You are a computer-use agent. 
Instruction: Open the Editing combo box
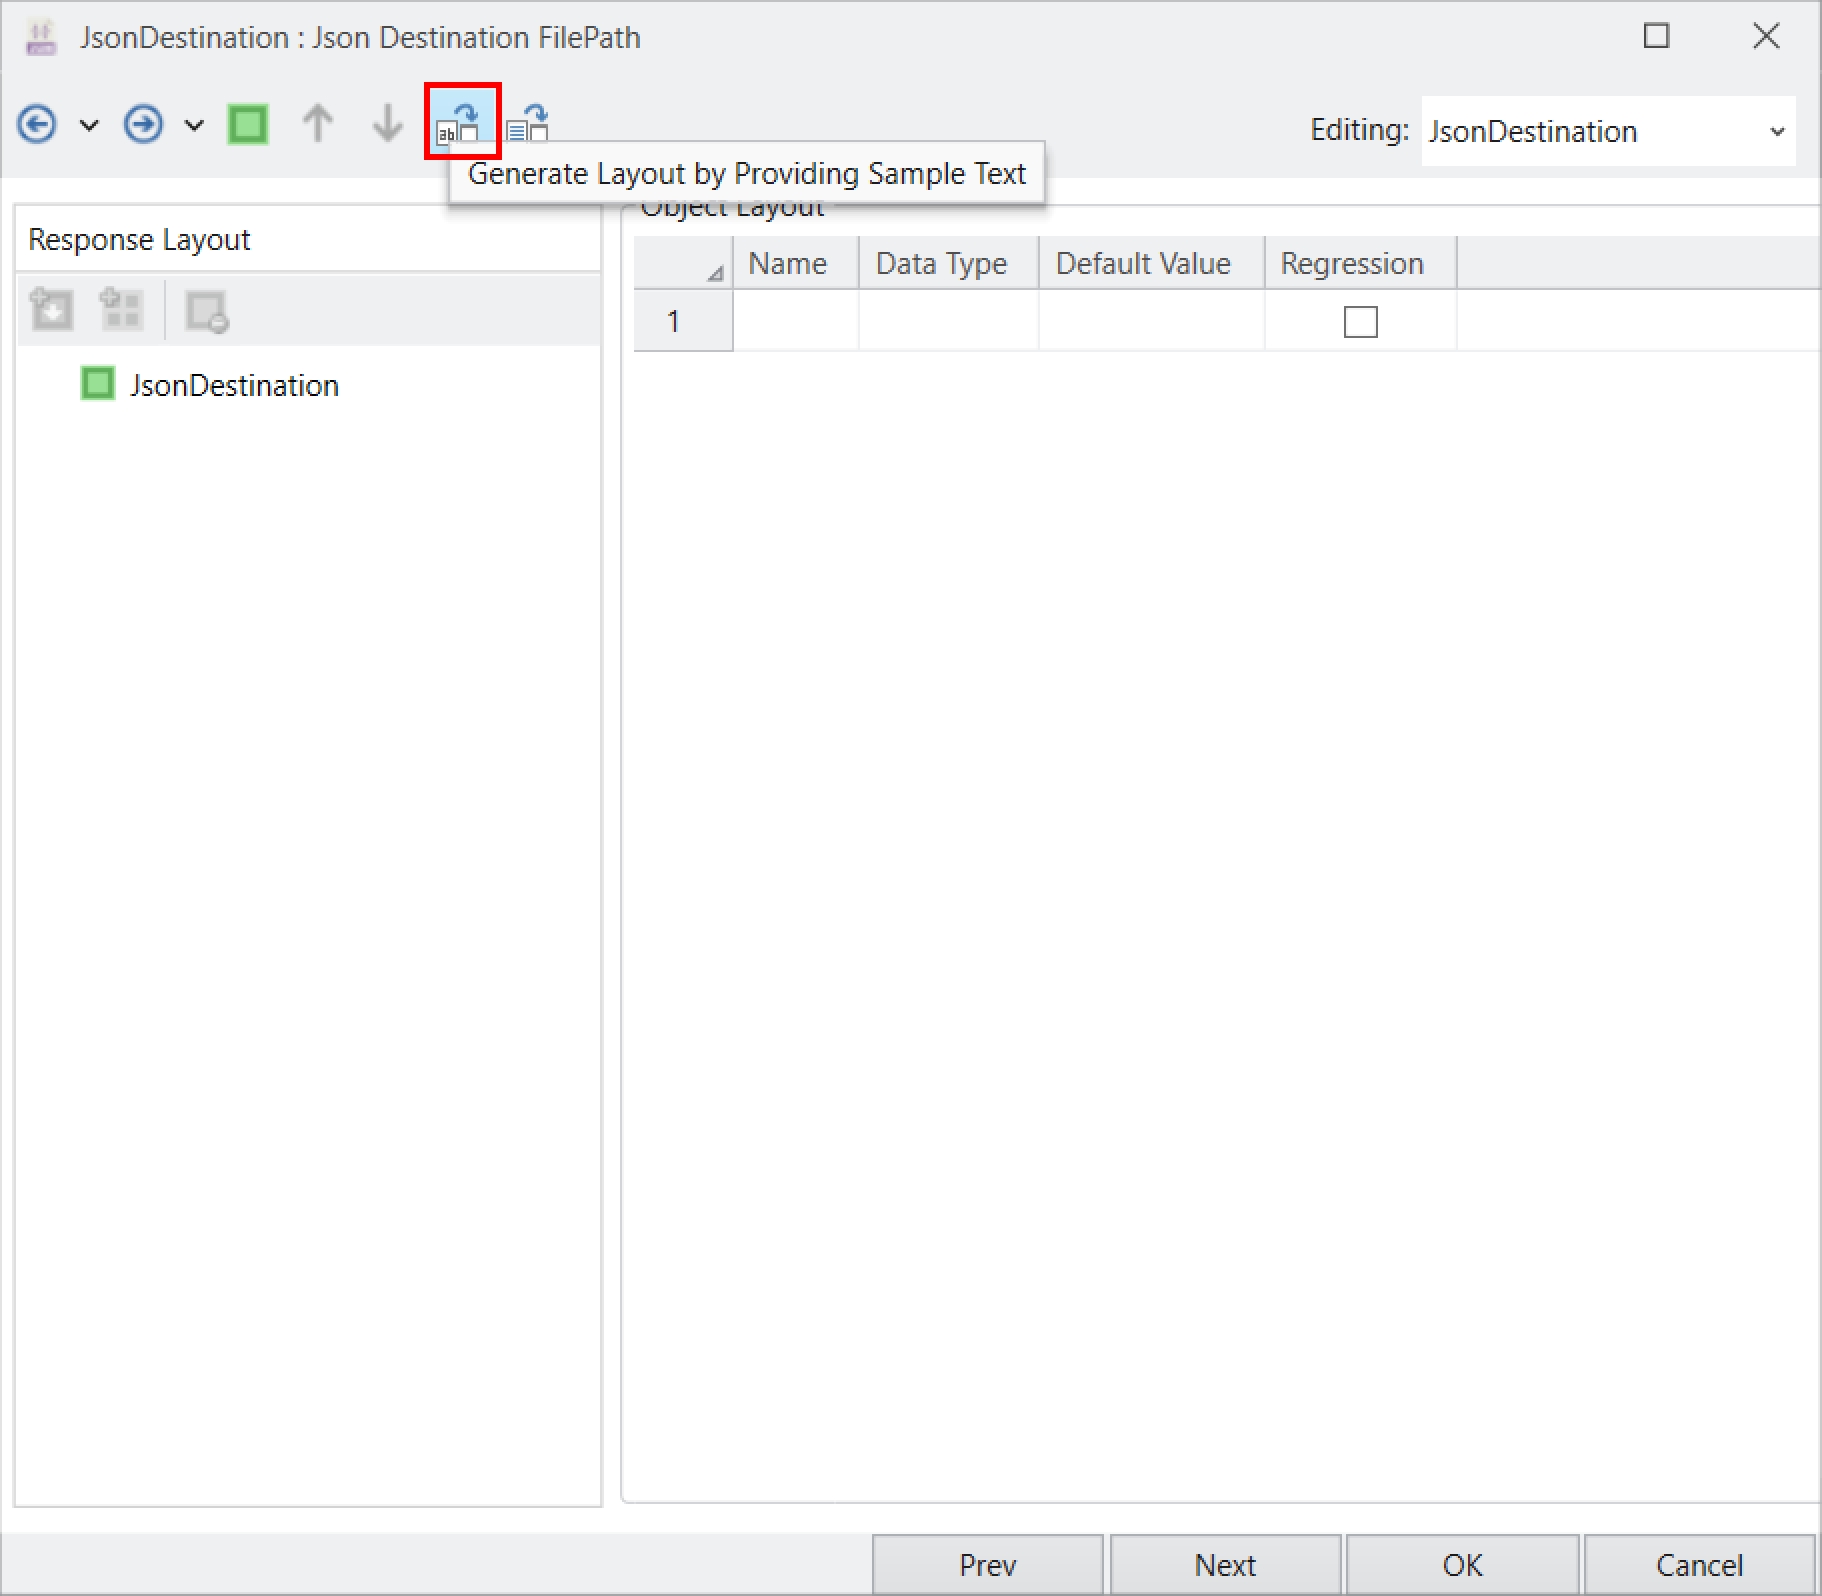click(1608, 131)
